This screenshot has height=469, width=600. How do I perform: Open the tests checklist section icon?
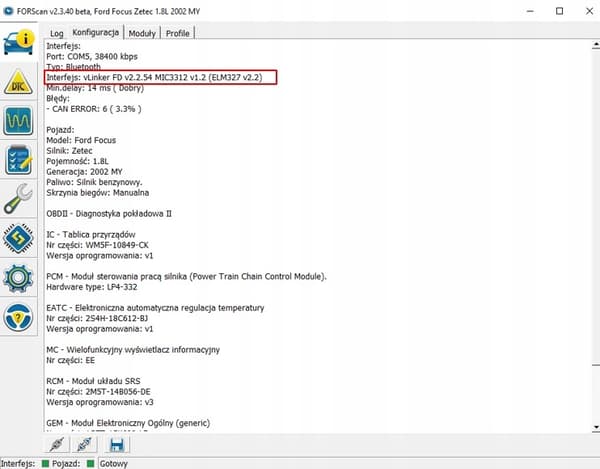[x=18, y=160]
